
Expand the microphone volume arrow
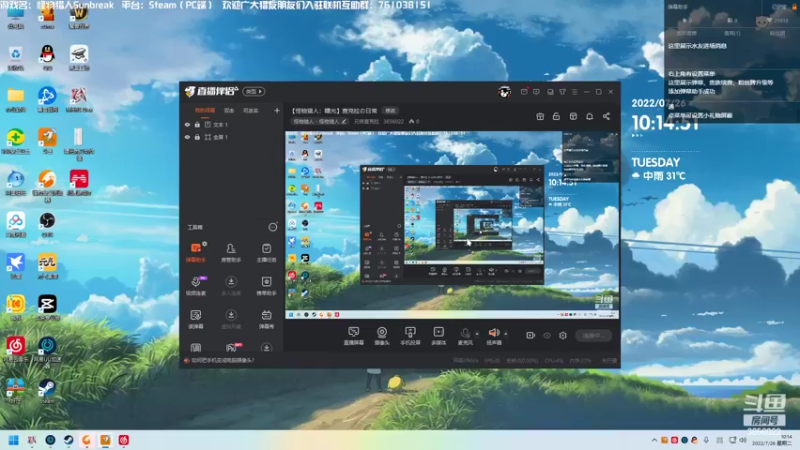coord(477,334)
